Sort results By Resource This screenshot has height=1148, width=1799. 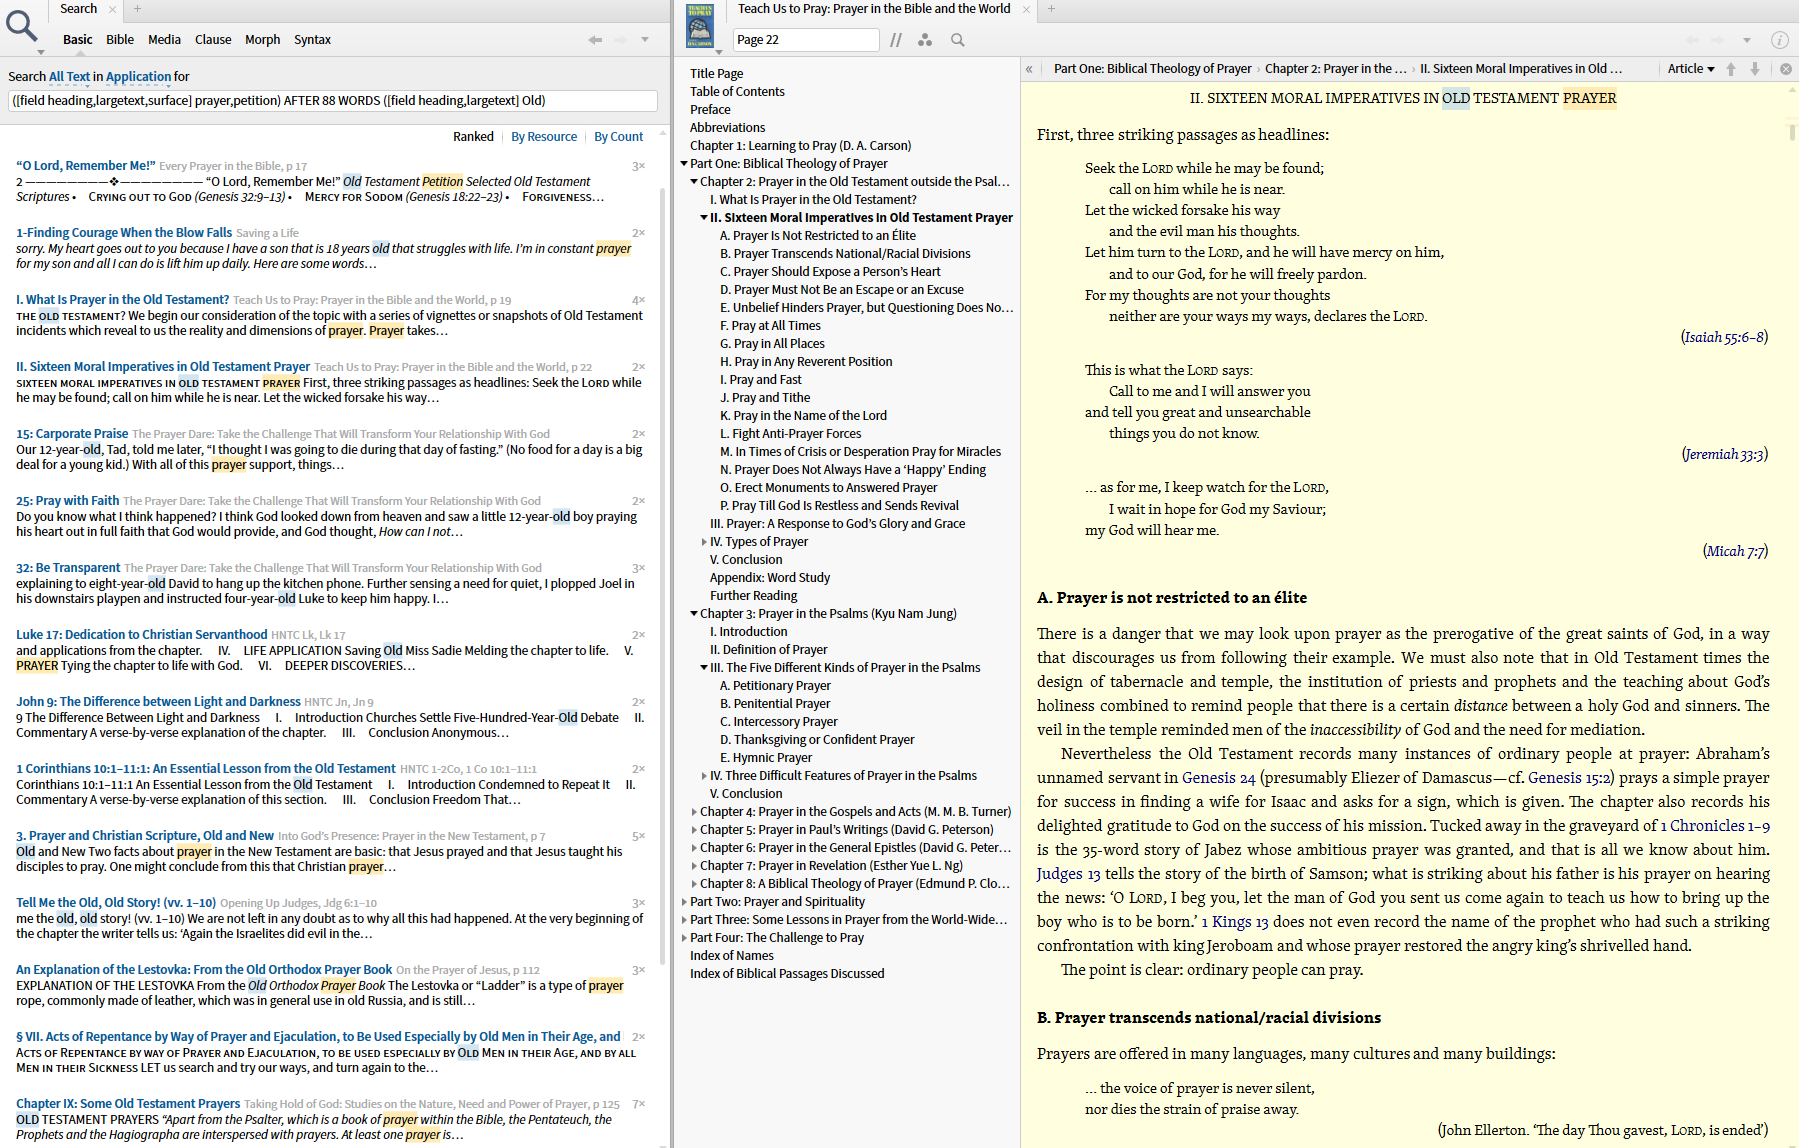(x=544, y=137)
